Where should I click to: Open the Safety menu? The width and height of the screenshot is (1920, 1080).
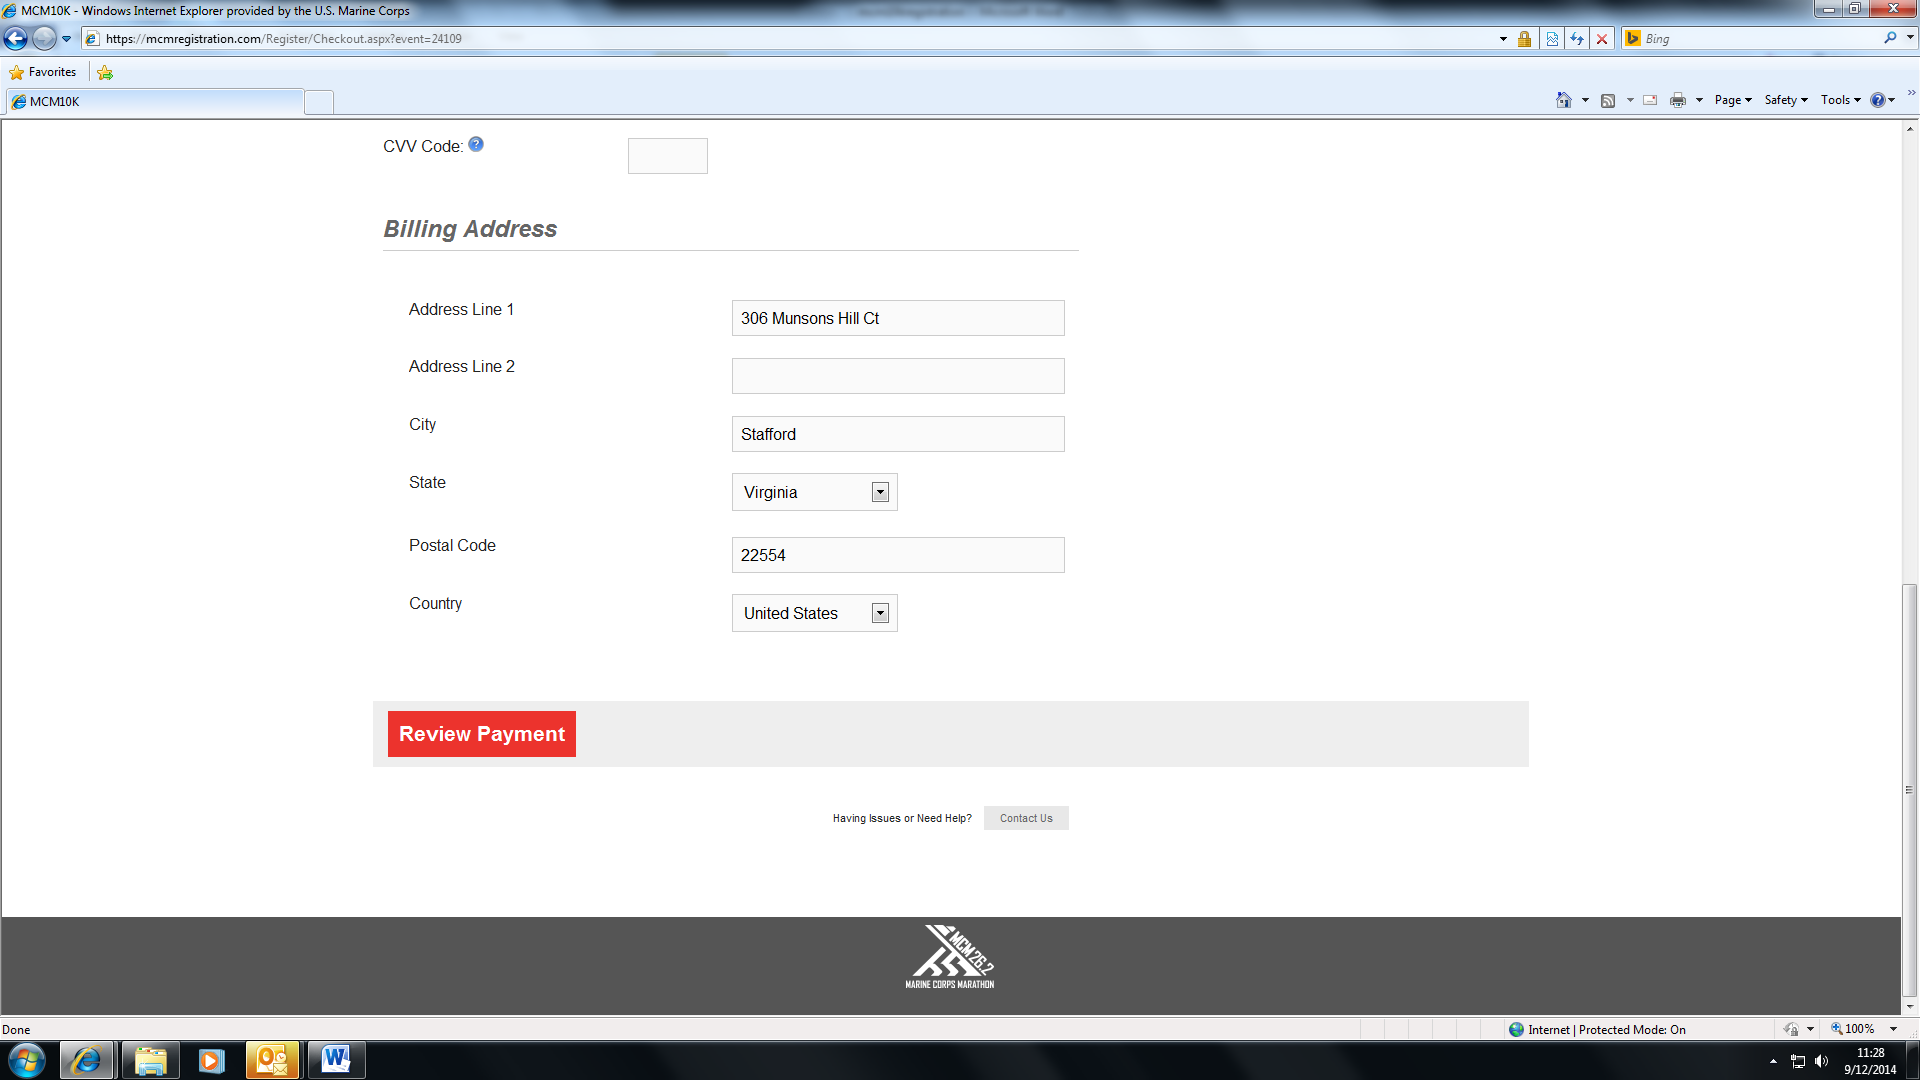1785,100
